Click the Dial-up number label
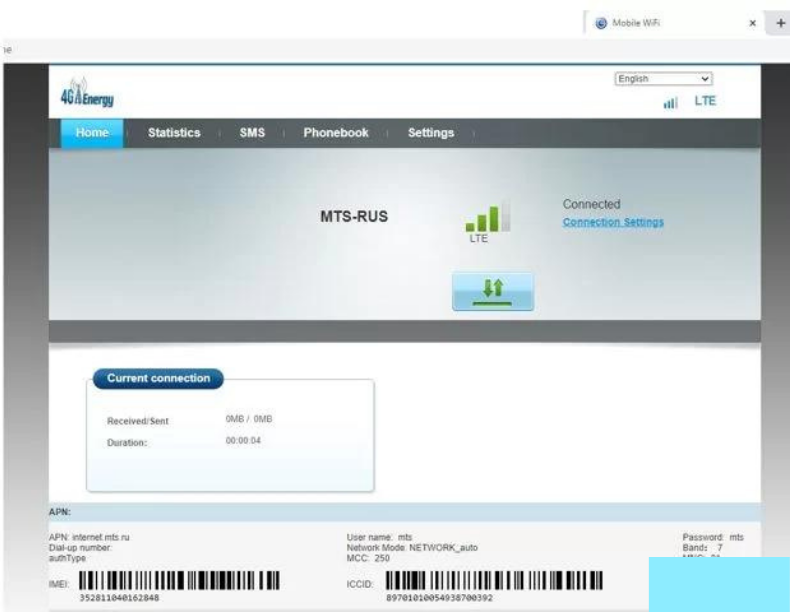 [80, 548]
